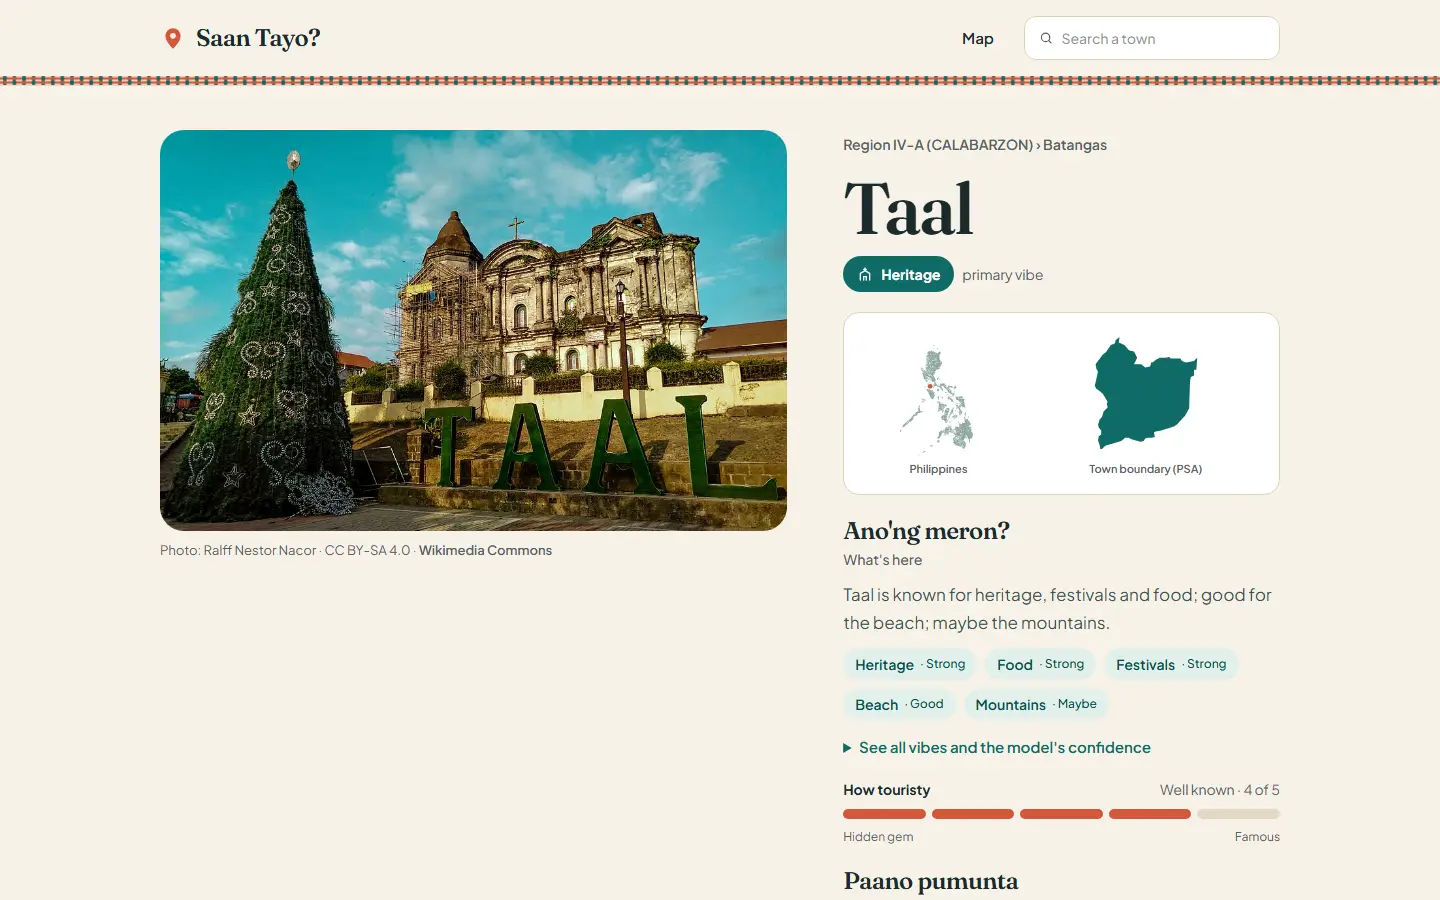Click the Ano'ng meron? heading
This screenshot has width=1440, height=900.
pos(926,530)
